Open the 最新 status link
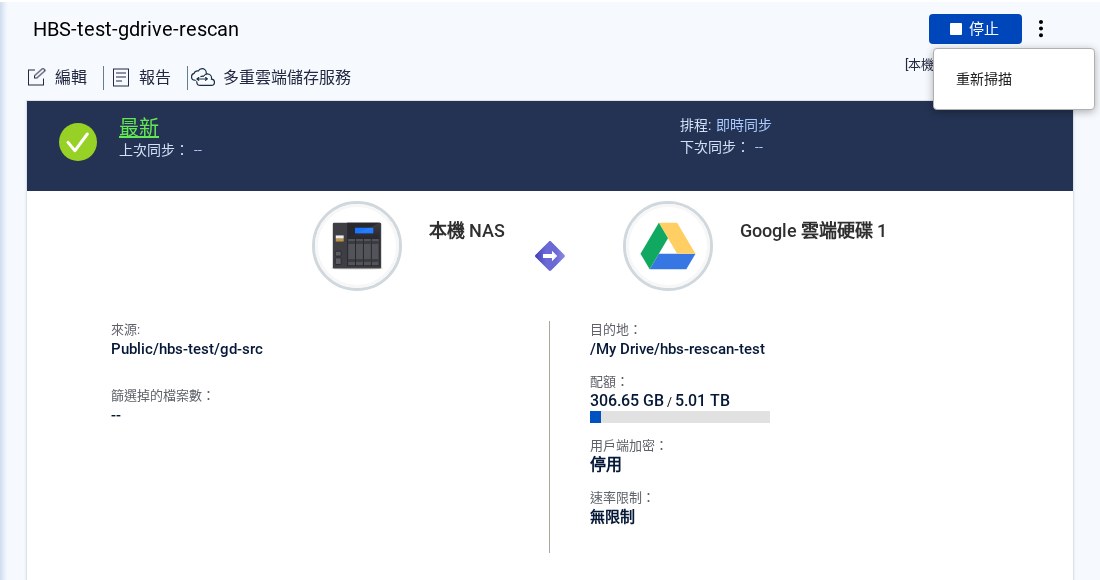The height and width of the screenshot is (580, 1100). point(139,128)
